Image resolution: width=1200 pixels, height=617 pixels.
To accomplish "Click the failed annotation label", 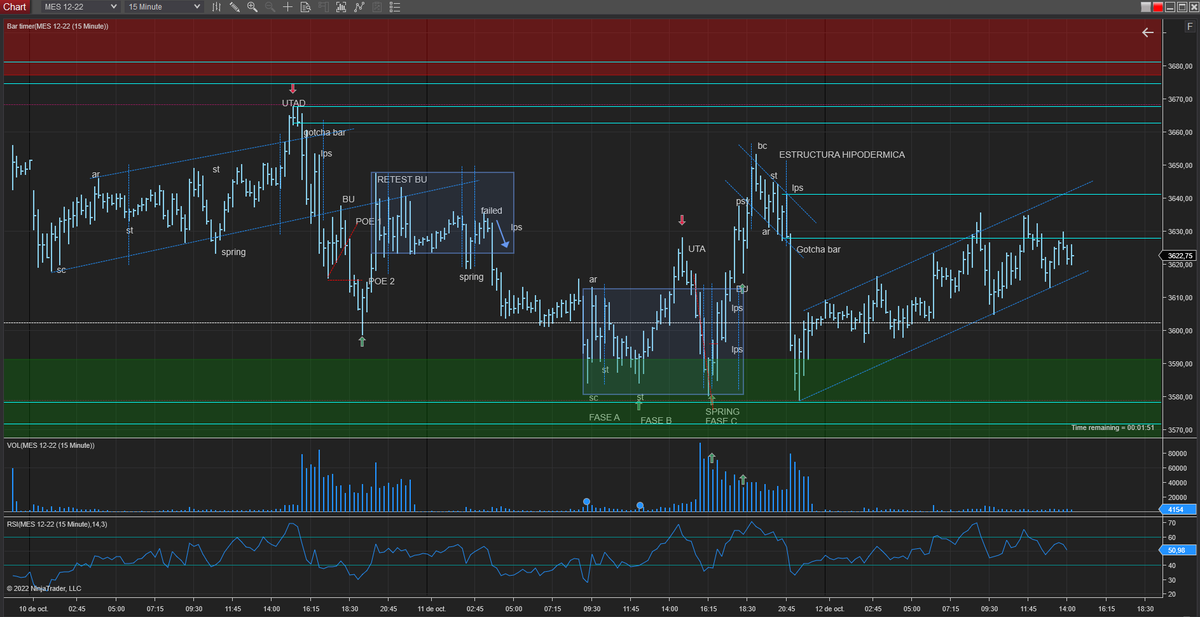I will point(491,211).
